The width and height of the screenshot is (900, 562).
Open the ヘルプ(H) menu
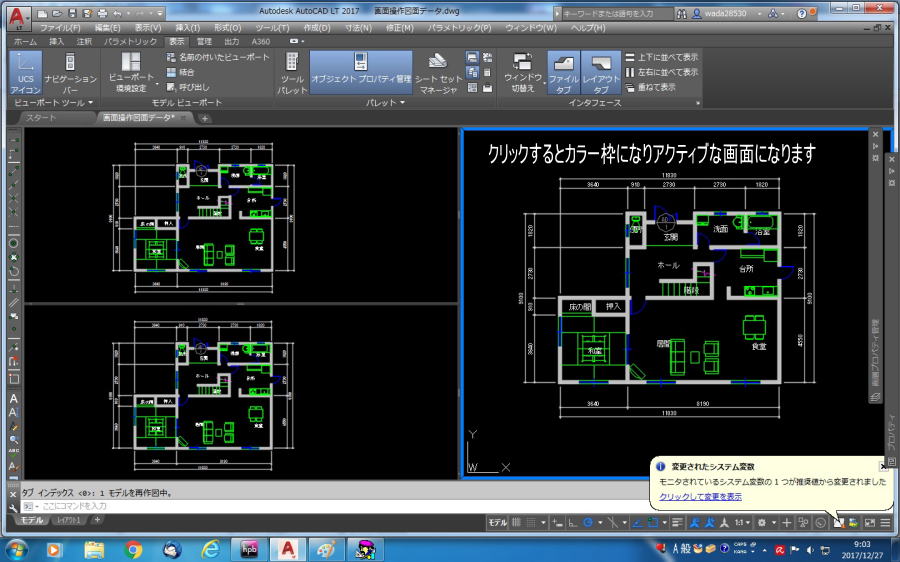coord(588,28)
